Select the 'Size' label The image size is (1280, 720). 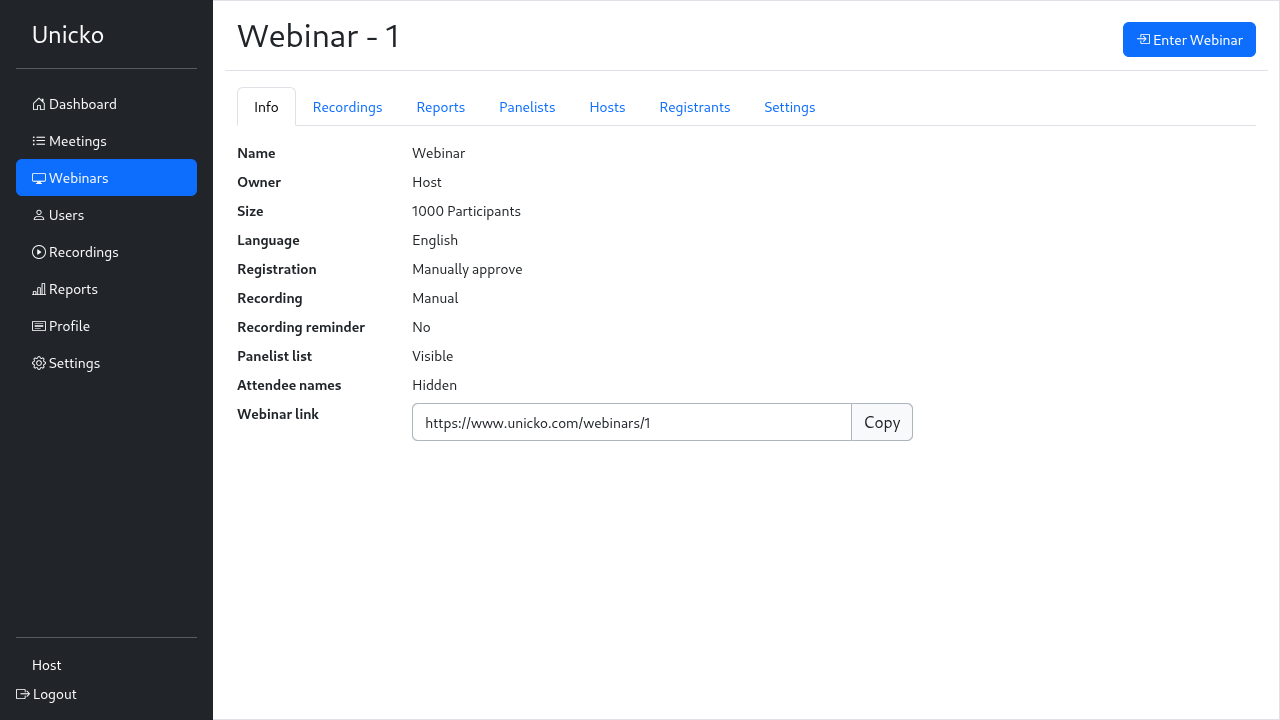pos(250,211)
